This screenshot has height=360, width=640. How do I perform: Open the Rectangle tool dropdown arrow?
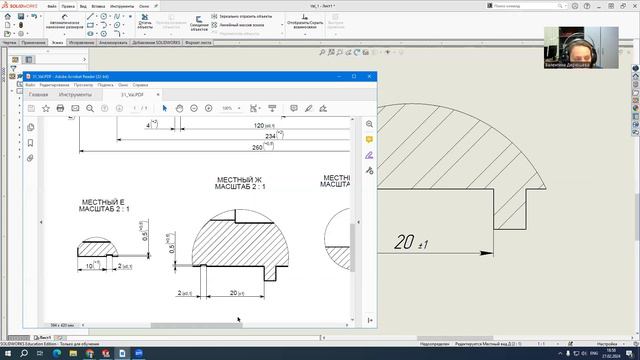pos(96,25)
